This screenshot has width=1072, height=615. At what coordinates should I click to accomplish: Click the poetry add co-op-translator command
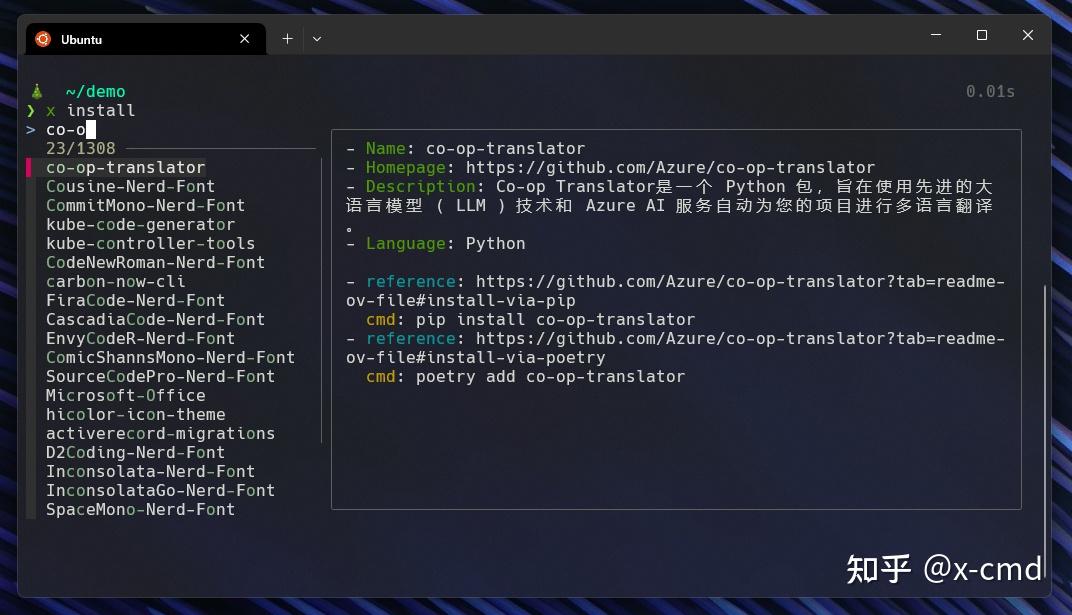click(x=550, y=377)
